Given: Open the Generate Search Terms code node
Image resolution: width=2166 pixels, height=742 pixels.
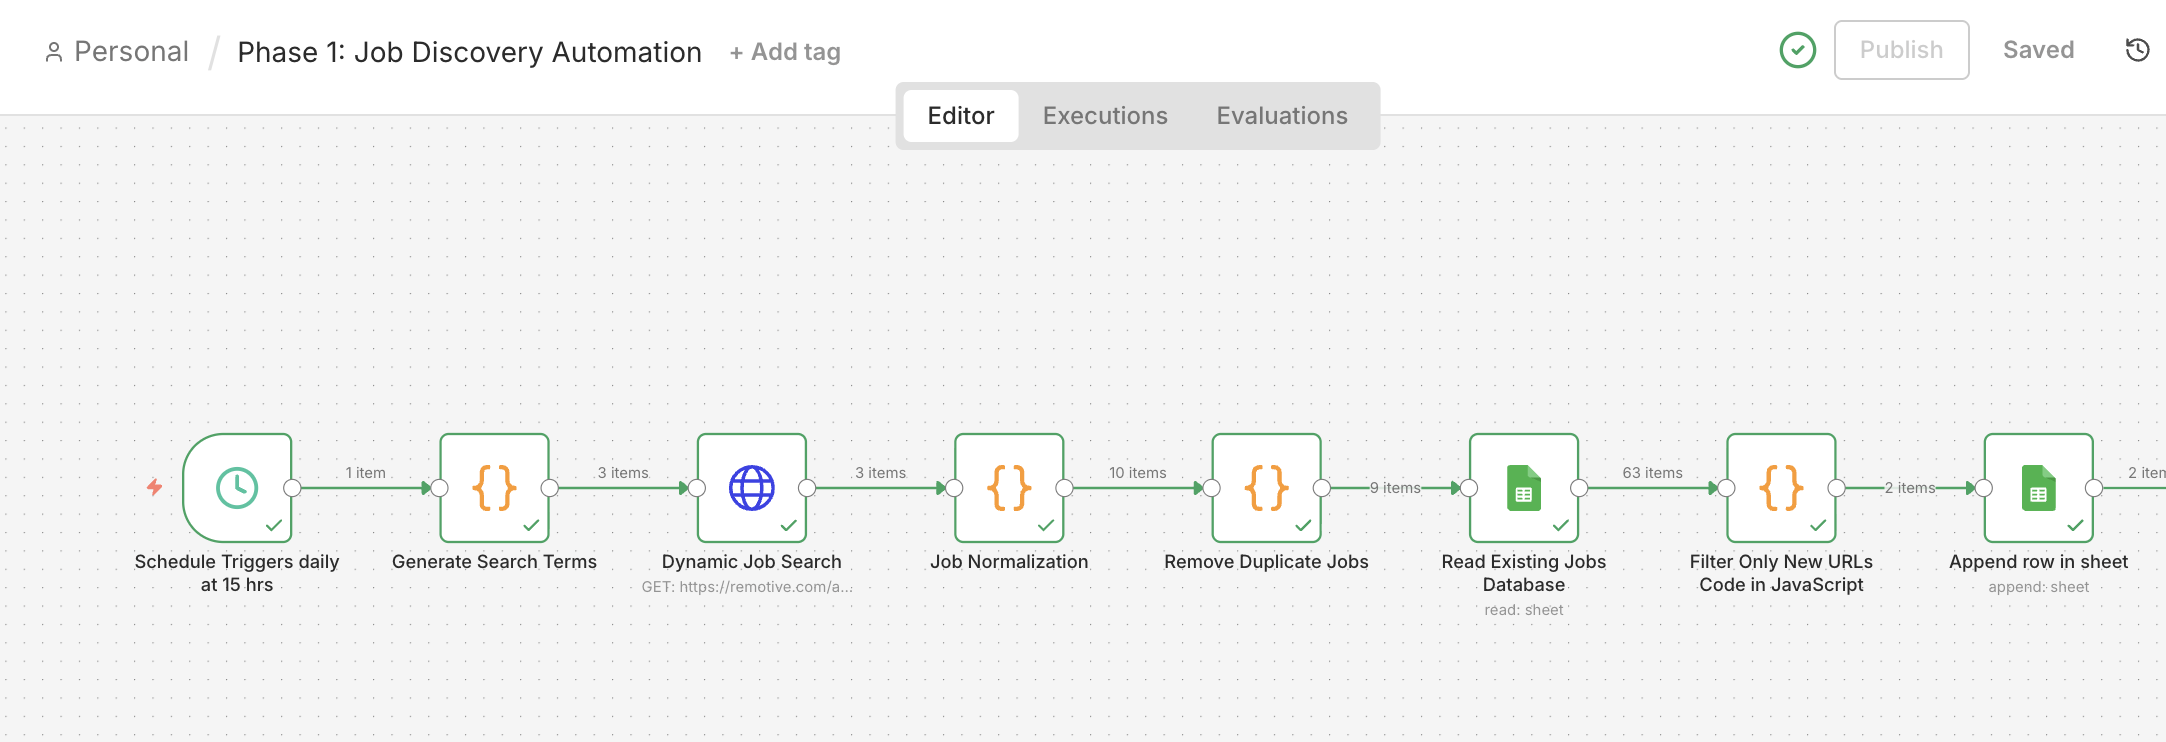Looking at the screenshot, I should coord(495,488).
